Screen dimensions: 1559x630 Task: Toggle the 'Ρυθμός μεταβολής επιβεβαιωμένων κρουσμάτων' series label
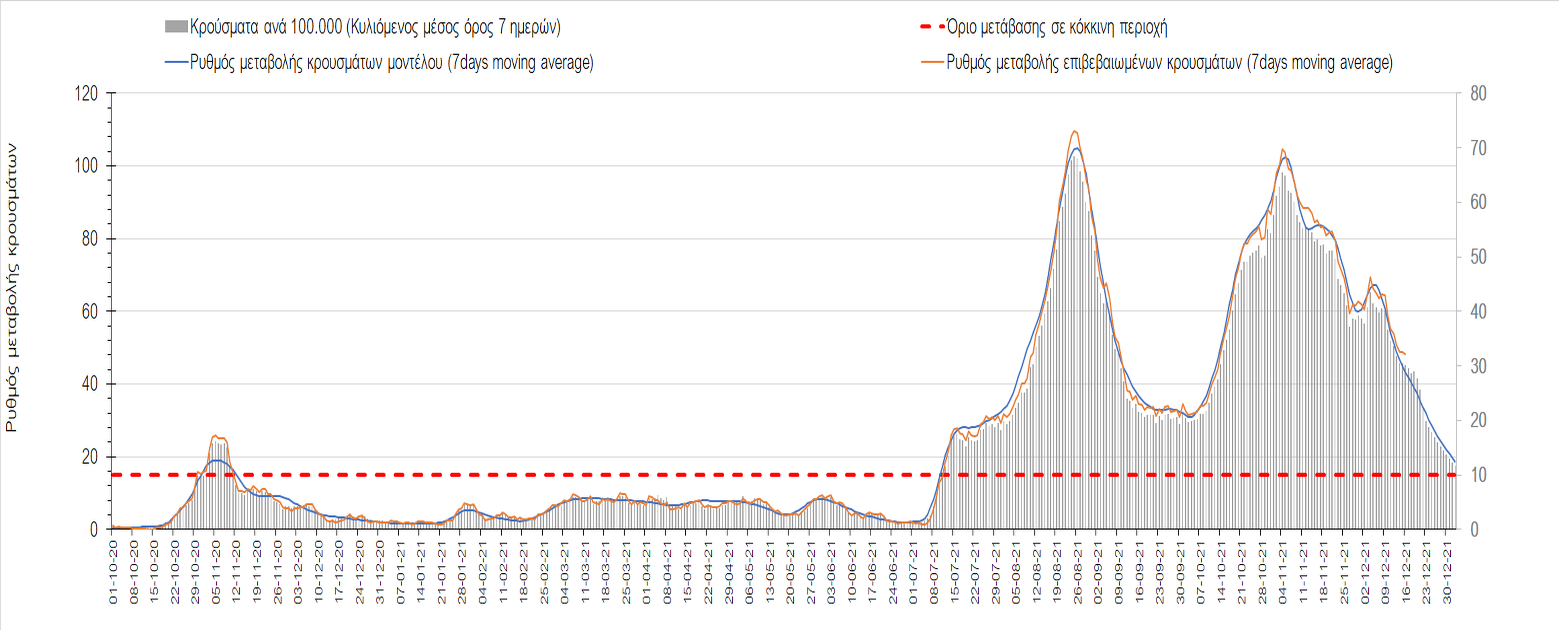click(x=1169, y=63)
